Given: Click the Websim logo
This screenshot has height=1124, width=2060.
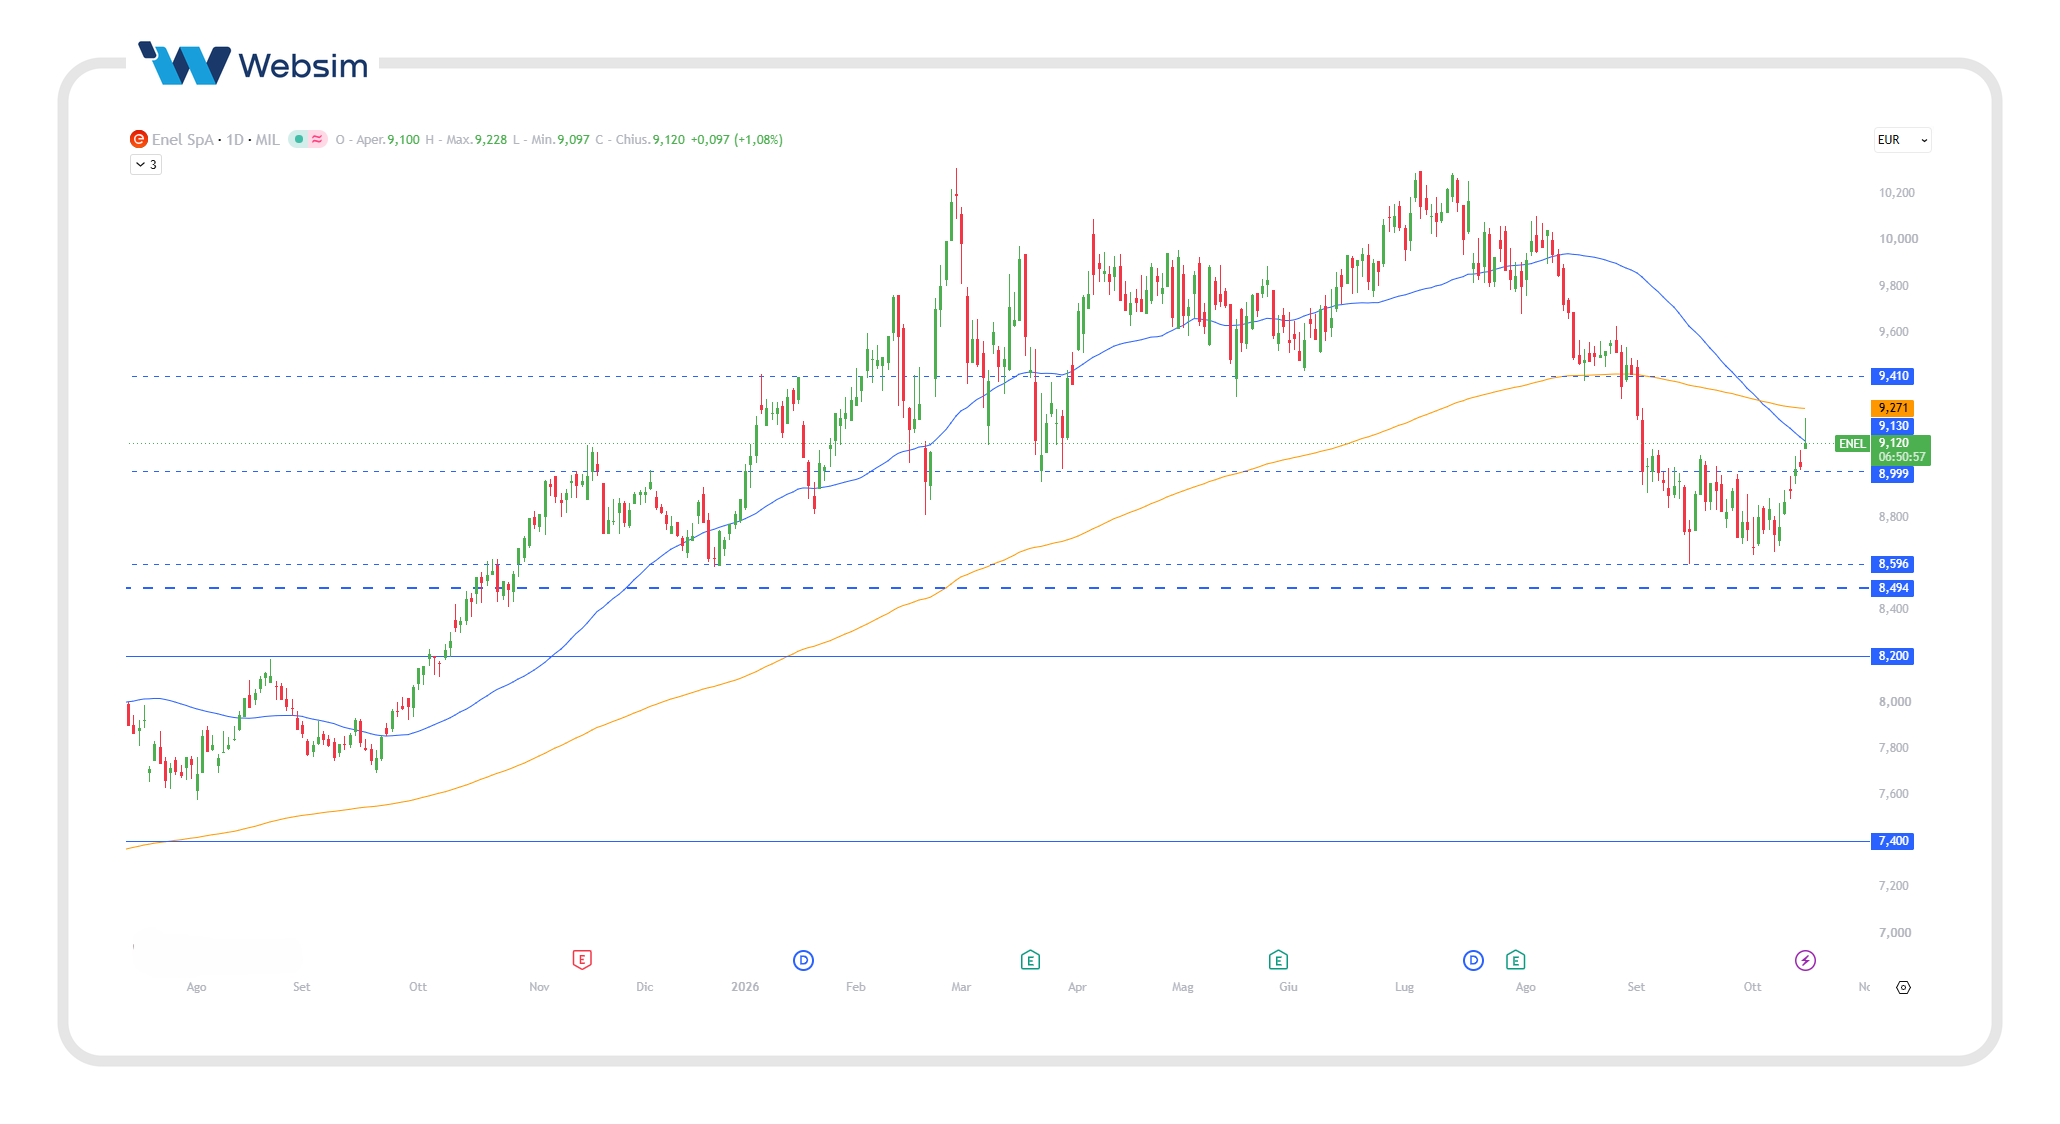Looking at the screenshot, I should pos(254,64).
